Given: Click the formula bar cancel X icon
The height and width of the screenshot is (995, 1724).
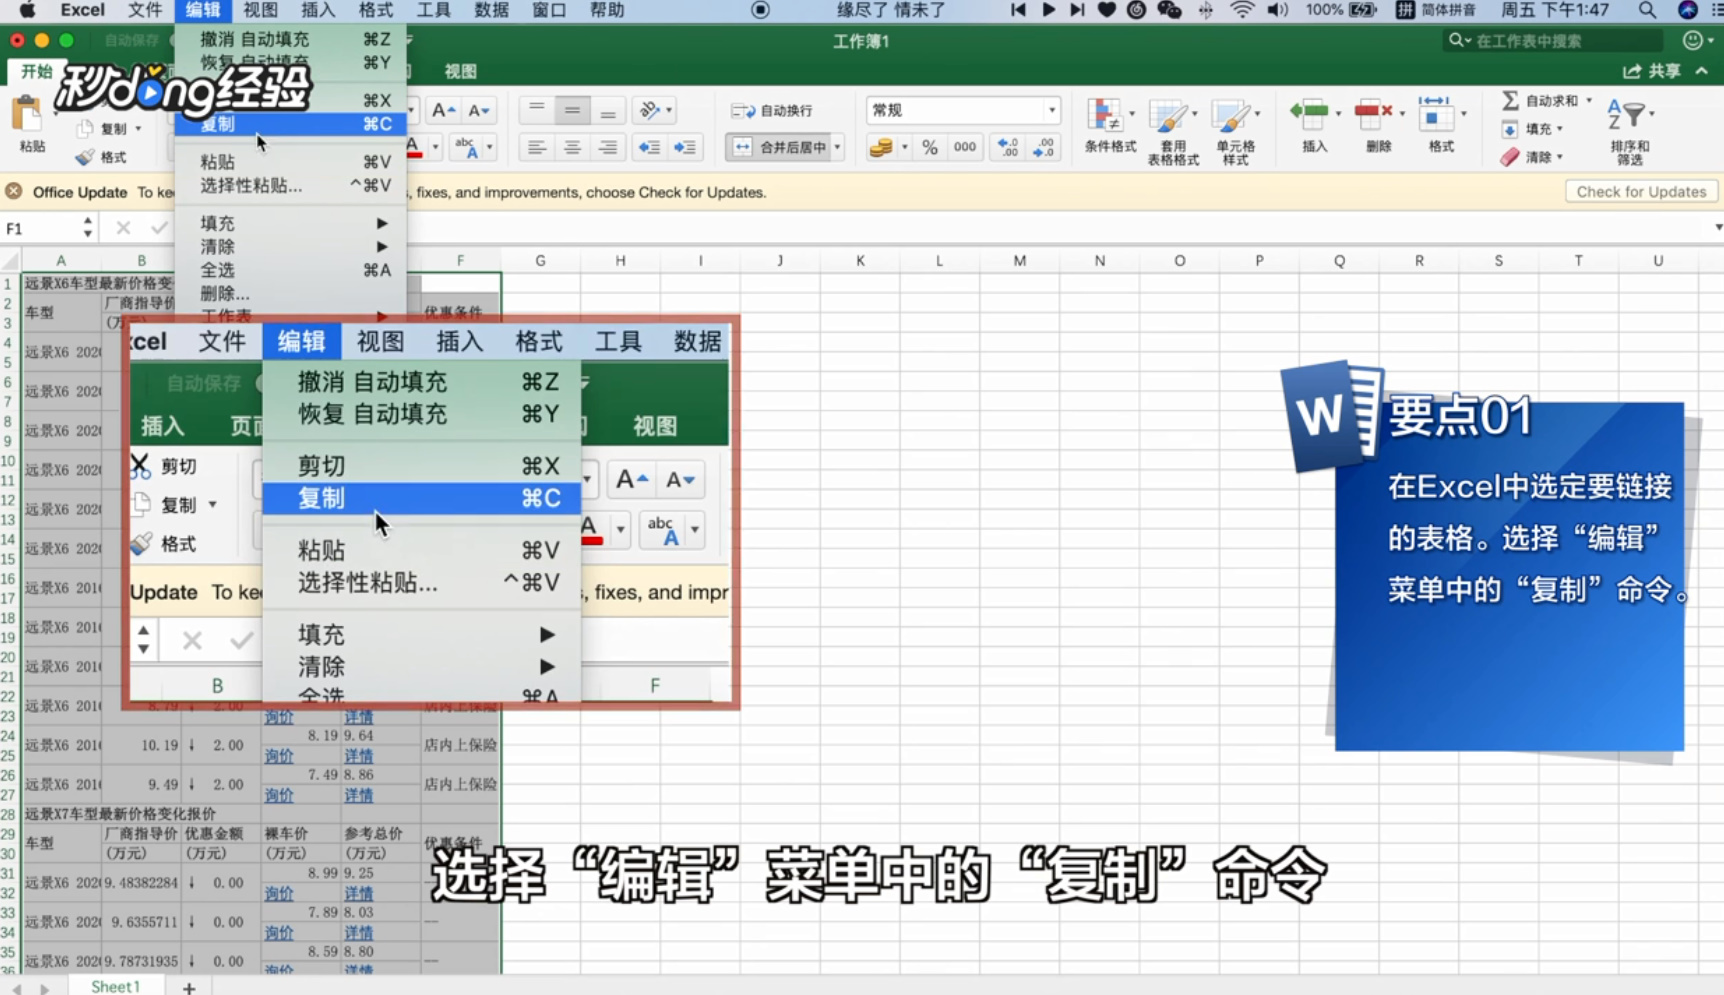Looking at the screenshot, I should tap(123, 228).
